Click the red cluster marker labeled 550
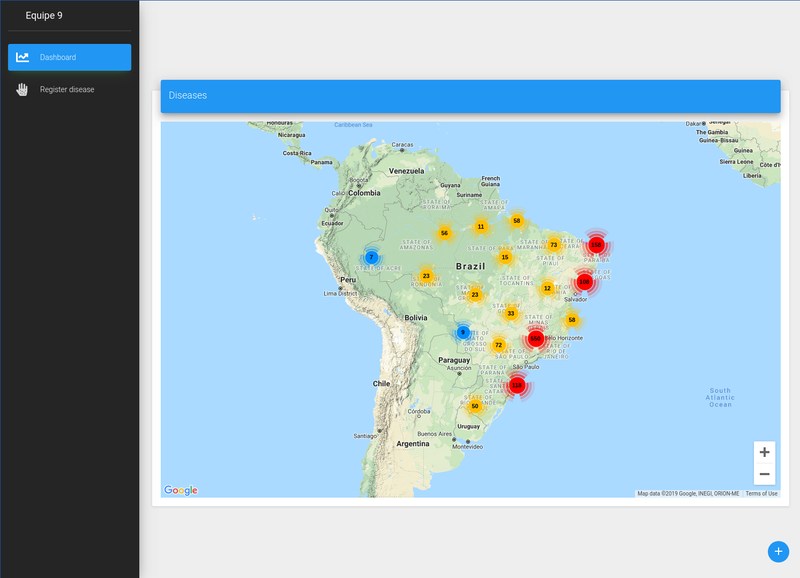800x578 pixels. [535, 339]
